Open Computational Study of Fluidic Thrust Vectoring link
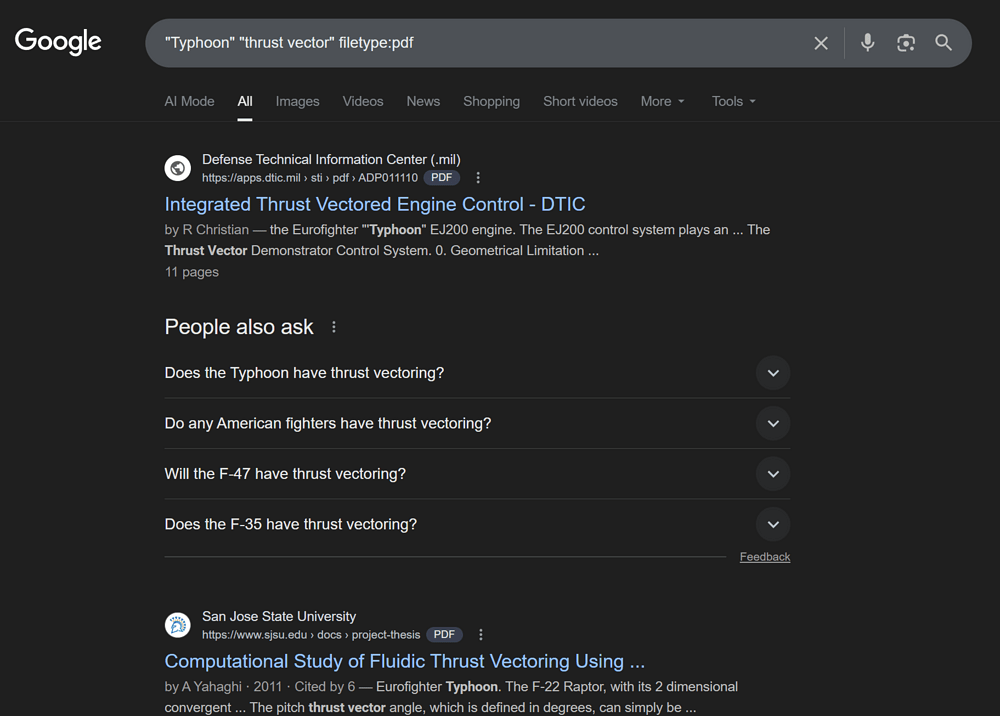This screenshot has height=716, width=1000. click(x=404, y=661)
